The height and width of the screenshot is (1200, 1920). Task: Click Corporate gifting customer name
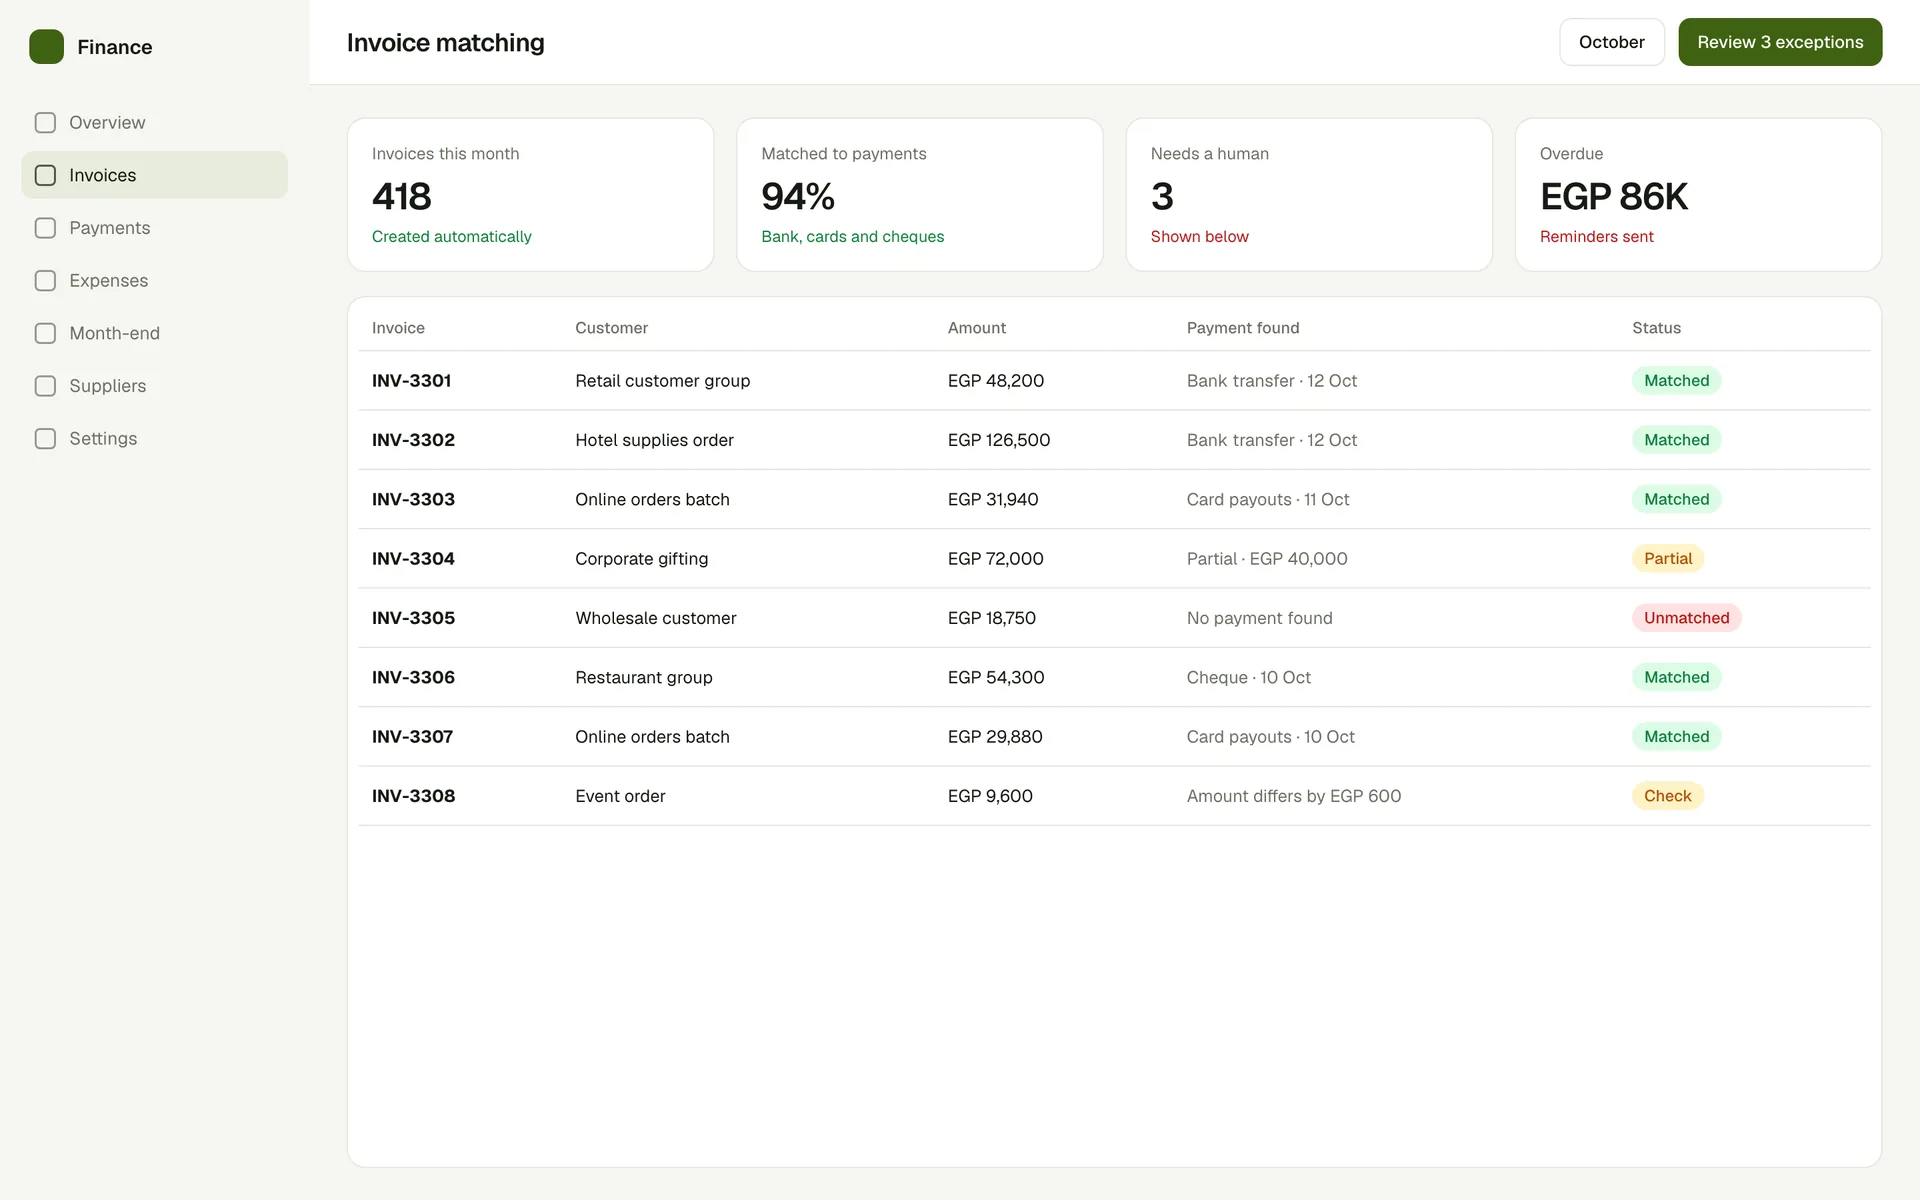coord(641,559)
